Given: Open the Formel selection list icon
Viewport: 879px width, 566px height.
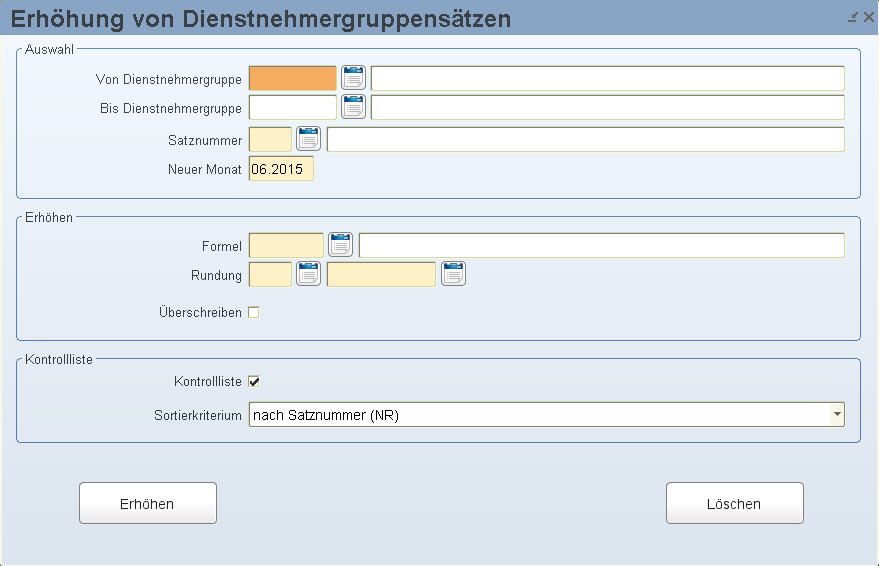Looking at the screenshot, I should [341, 245].
